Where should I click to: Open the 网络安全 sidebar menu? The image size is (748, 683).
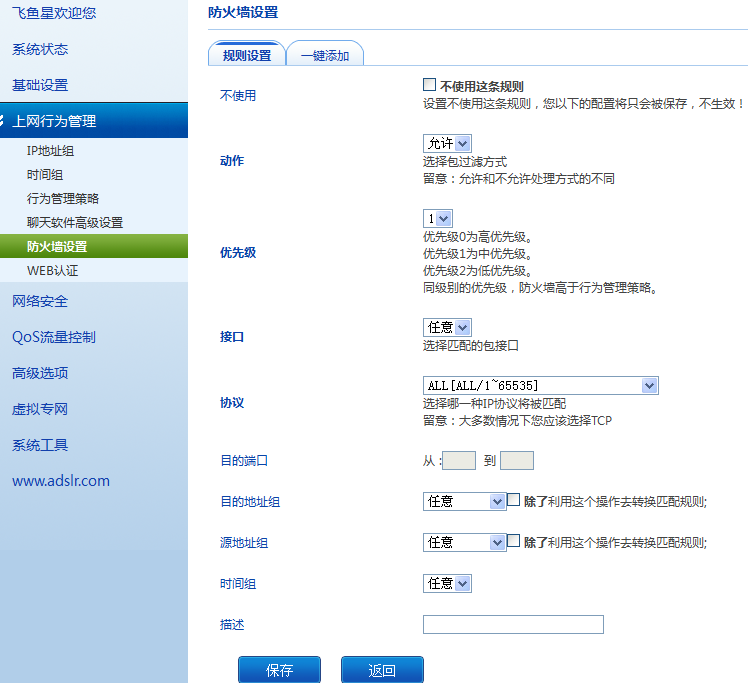pyautogui.click(x=40, y=301)
